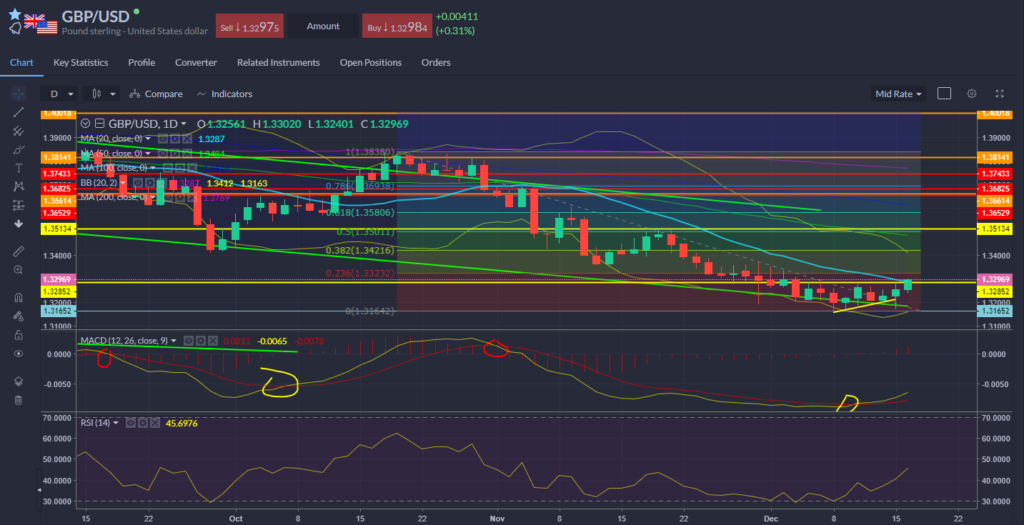Image resolution: width=1024 pixels, height=525 pixels.
Task: Add GBP/USD to favorites star
Action: coord(14,14)
